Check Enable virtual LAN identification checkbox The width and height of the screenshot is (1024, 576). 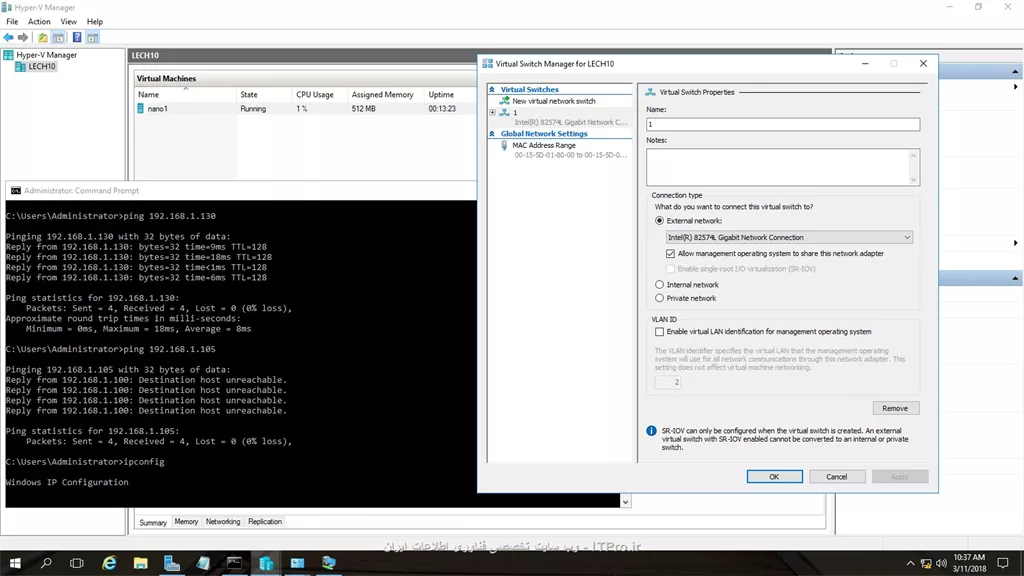[660, 332]
